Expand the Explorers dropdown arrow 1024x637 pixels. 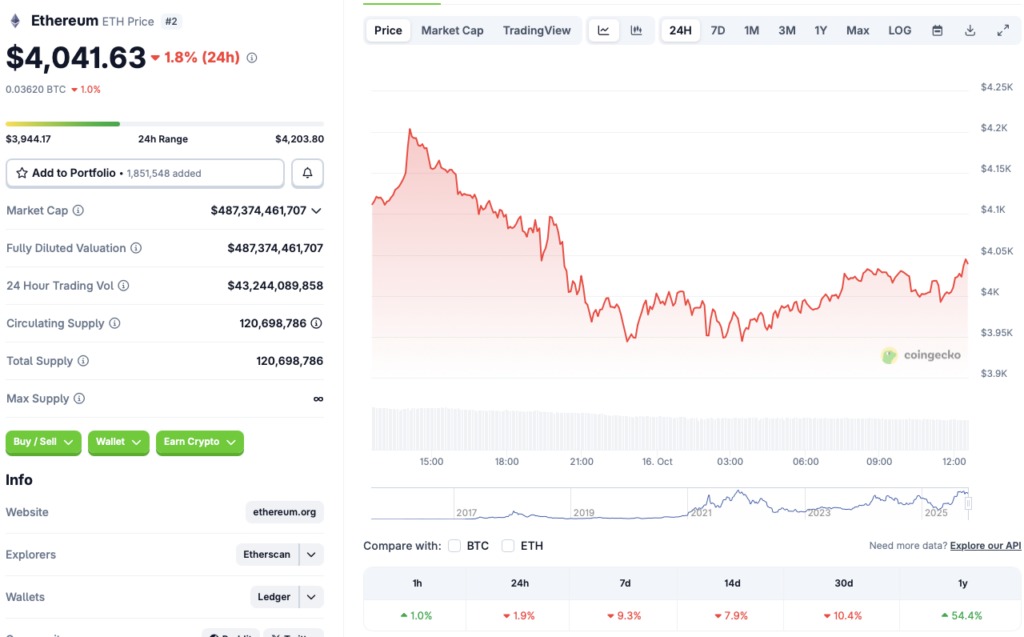[312, 554]
